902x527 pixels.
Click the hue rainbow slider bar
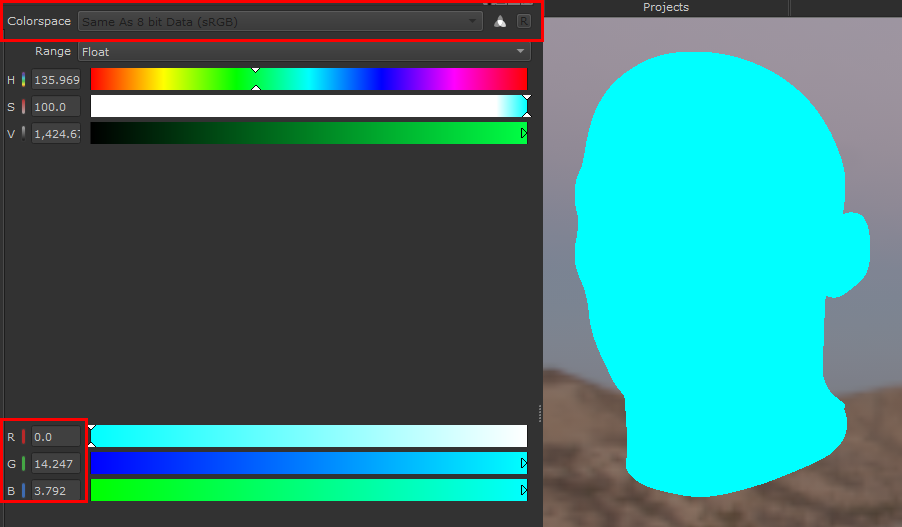click(308, 79)
